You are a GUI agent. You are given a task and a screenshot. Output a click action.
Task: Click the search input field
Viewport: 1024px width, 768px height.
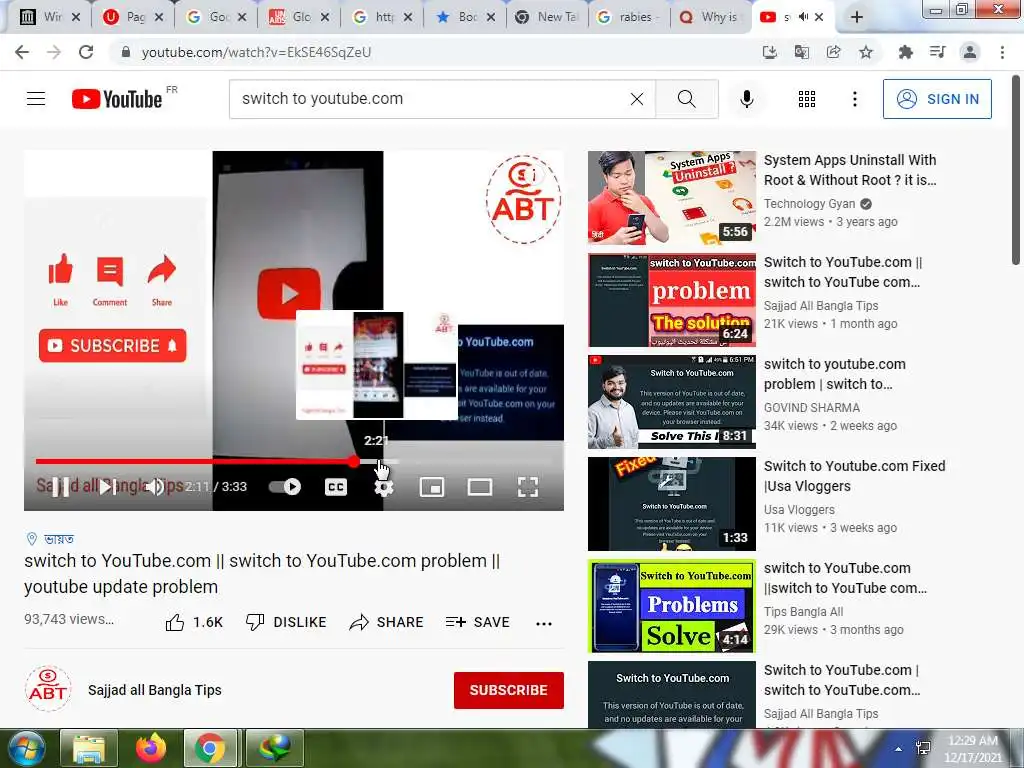coord(431,99)
